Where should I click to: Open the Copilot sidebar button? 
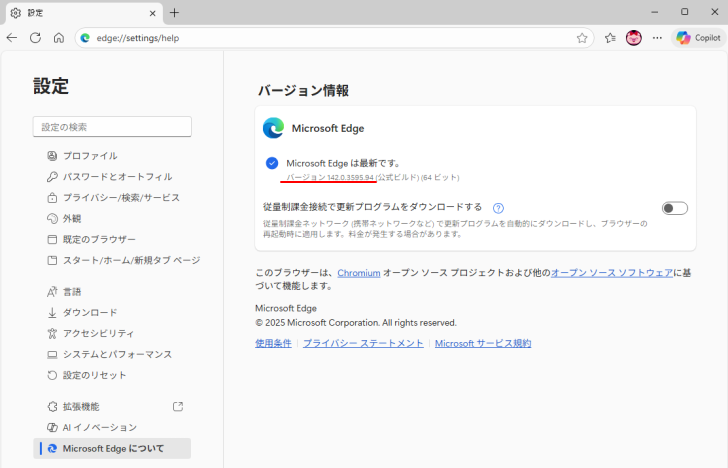click(698, 38)
